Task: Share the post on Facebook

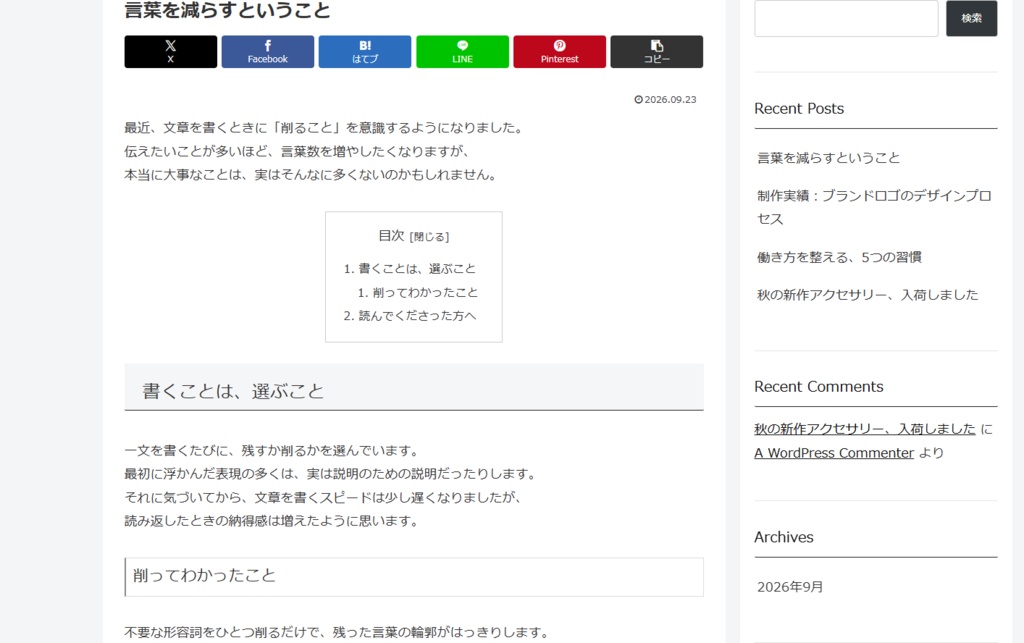Action: pyautogui.click(x=268, y=52)
